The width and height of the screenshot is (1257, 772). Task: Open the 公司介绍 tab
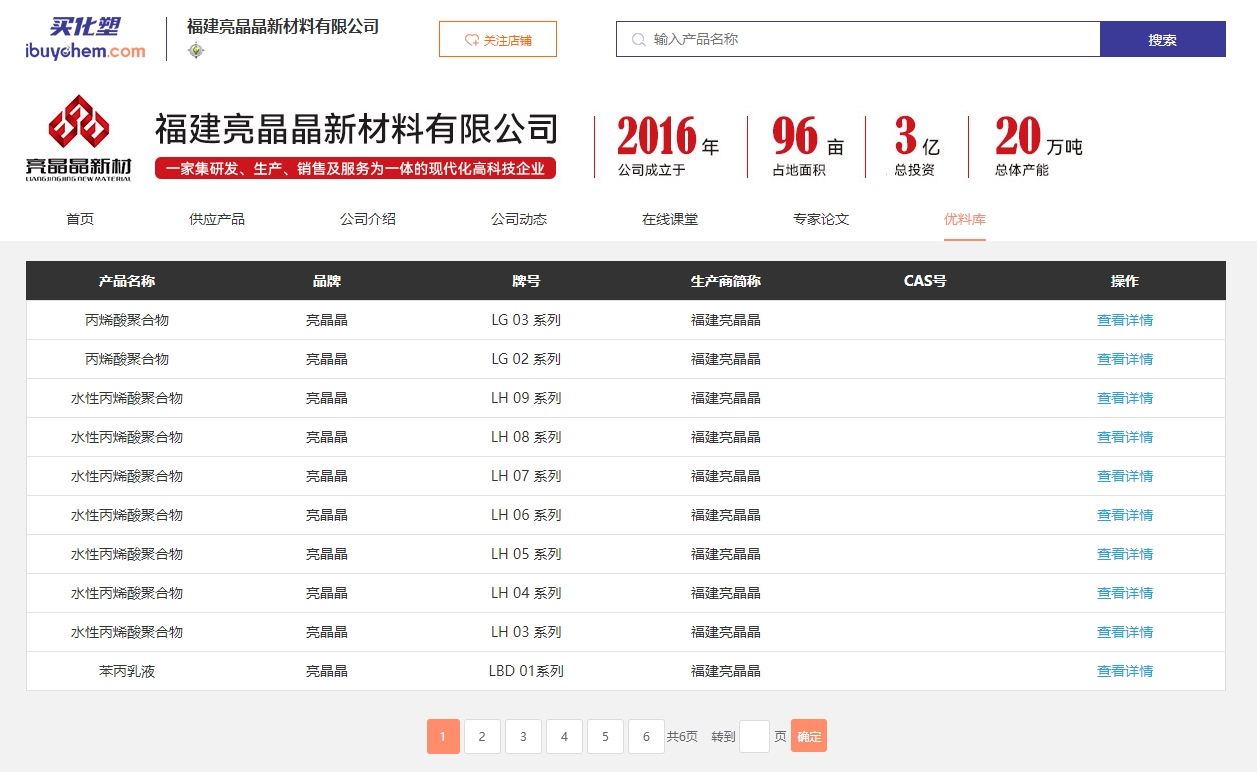(x=368, y=219)
